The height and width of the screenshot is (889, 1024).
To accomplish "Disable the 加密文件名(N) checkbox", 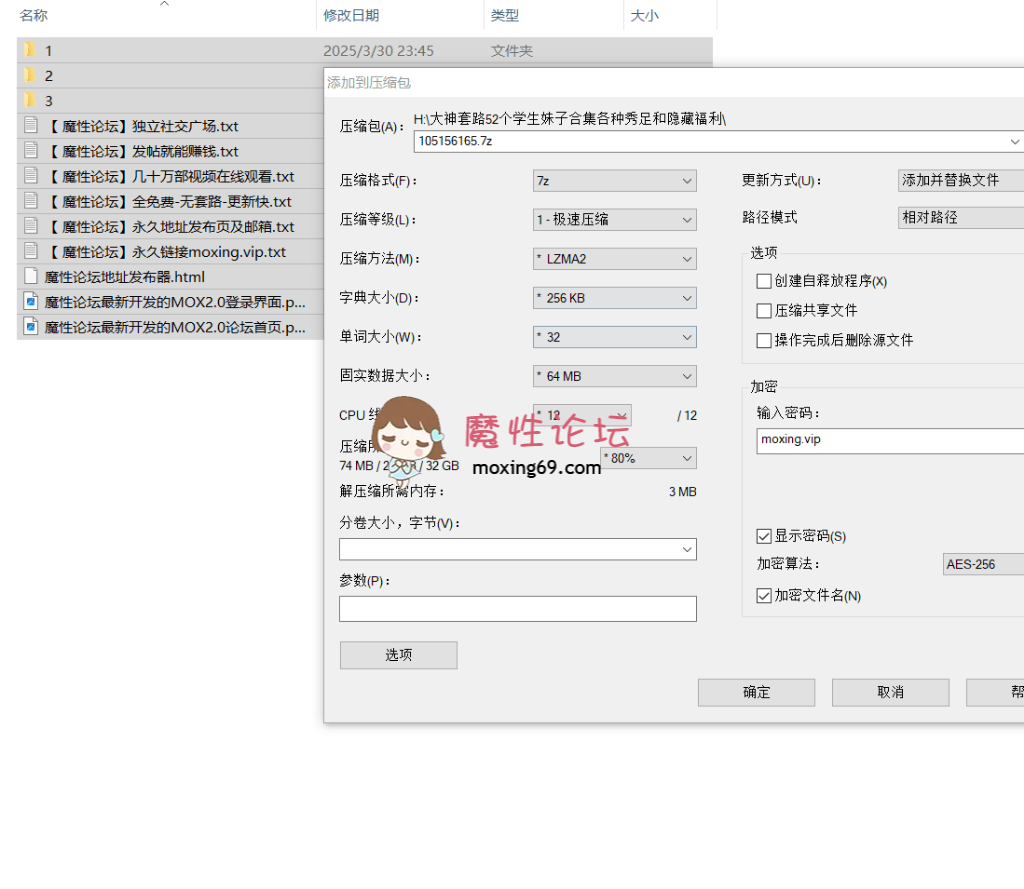I will click(764, 595).
